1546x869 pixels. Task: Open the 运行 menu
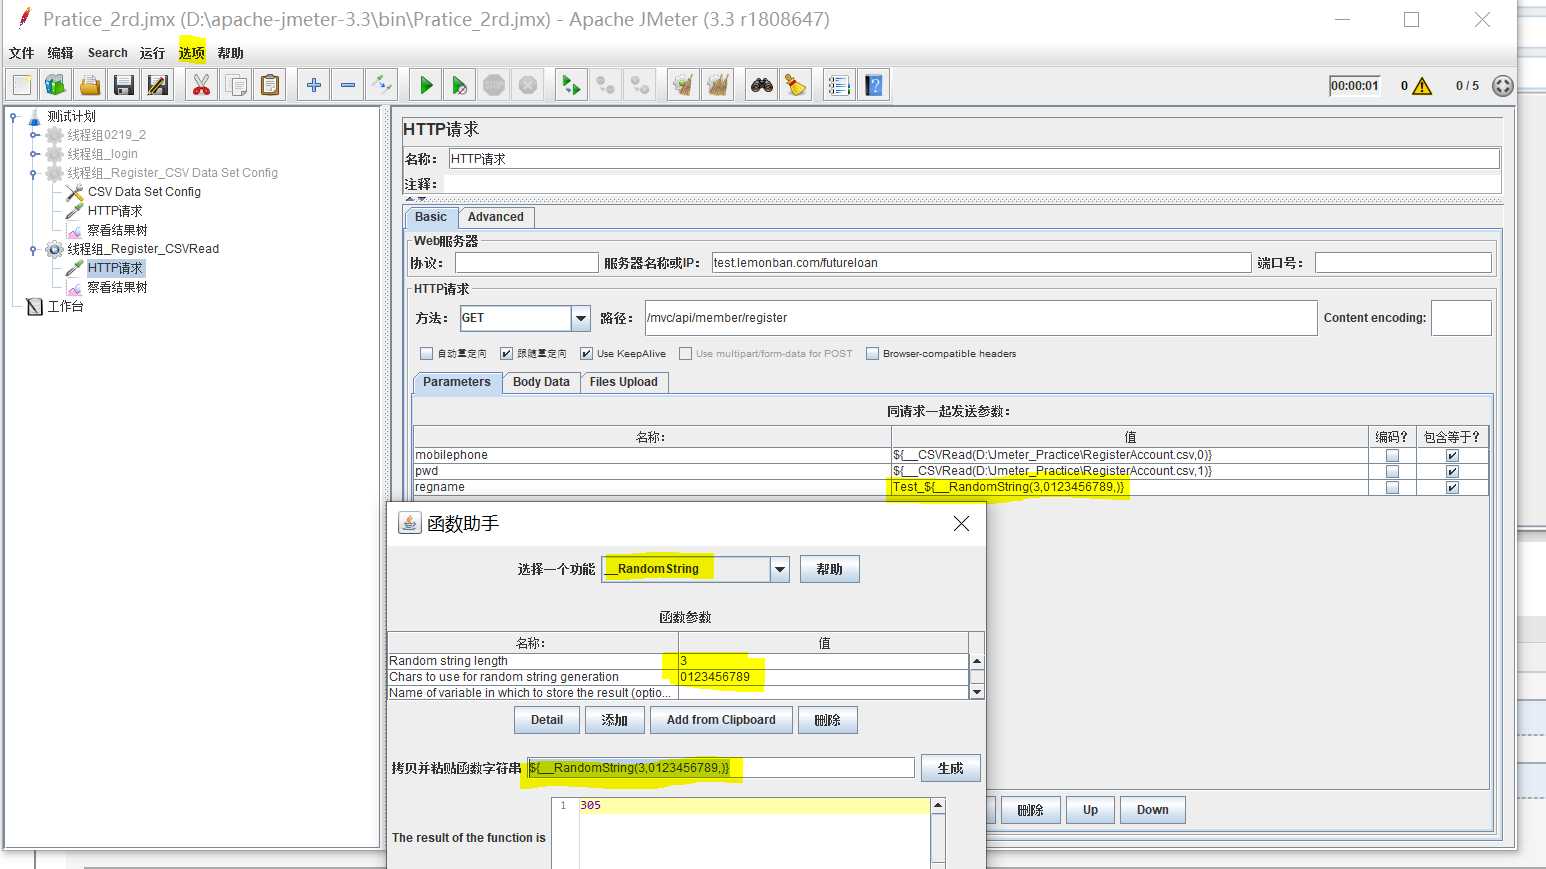click(152, 53)
